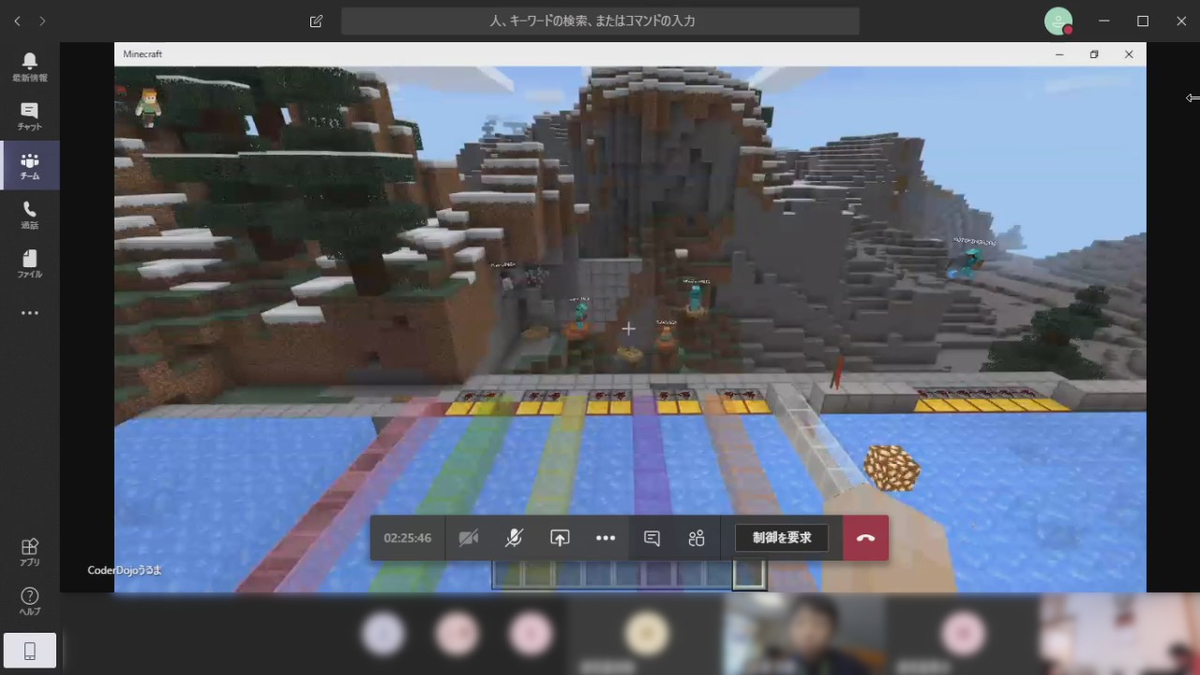
Task: Open the profile avatar menu
Action: [1058, 20]
